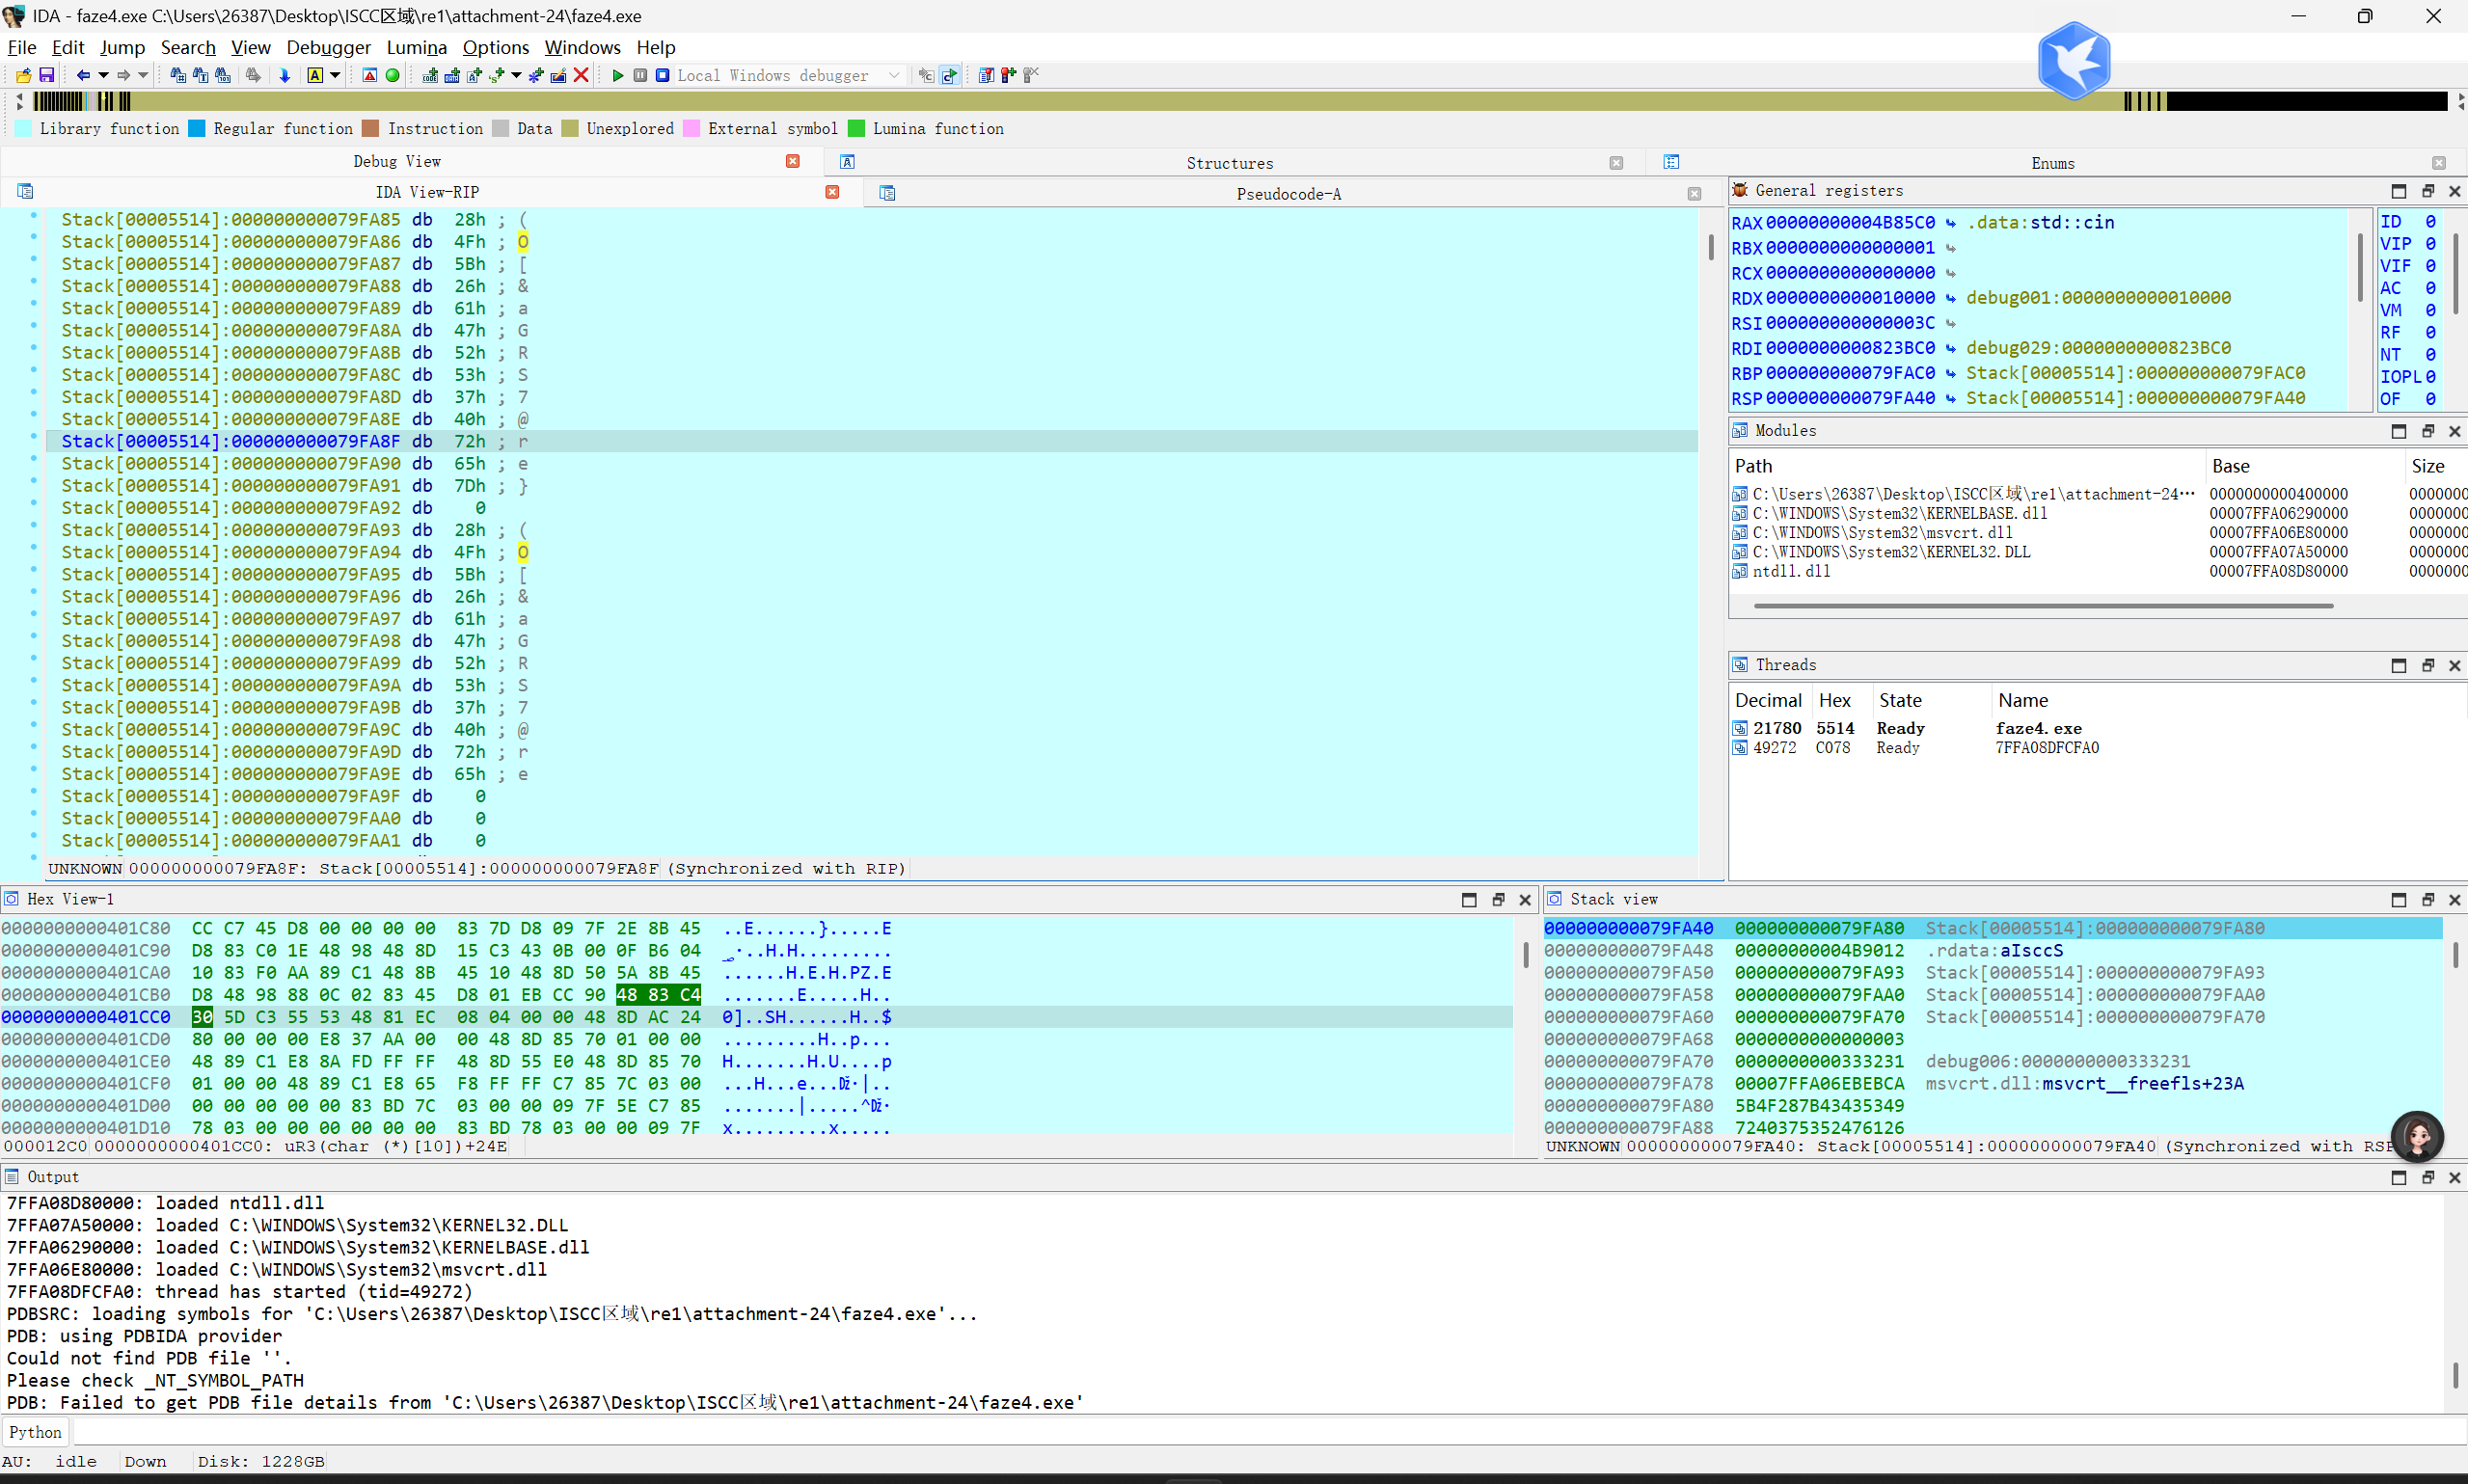The width and height of the screenshot is (2468, 1484).
Task: Expand the jump back history dropdown arrow
Action: coord(103,75)
